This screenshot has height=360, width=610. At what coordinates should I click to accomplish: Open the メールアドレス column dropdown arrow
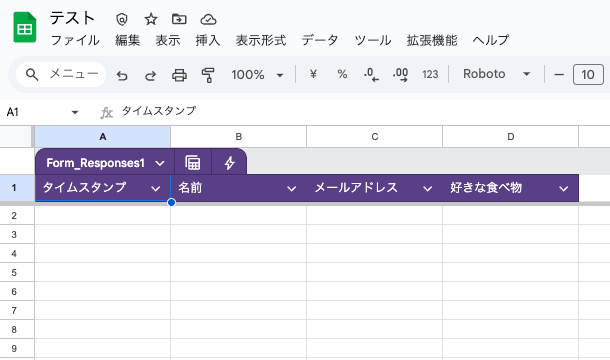pos(428,189)
